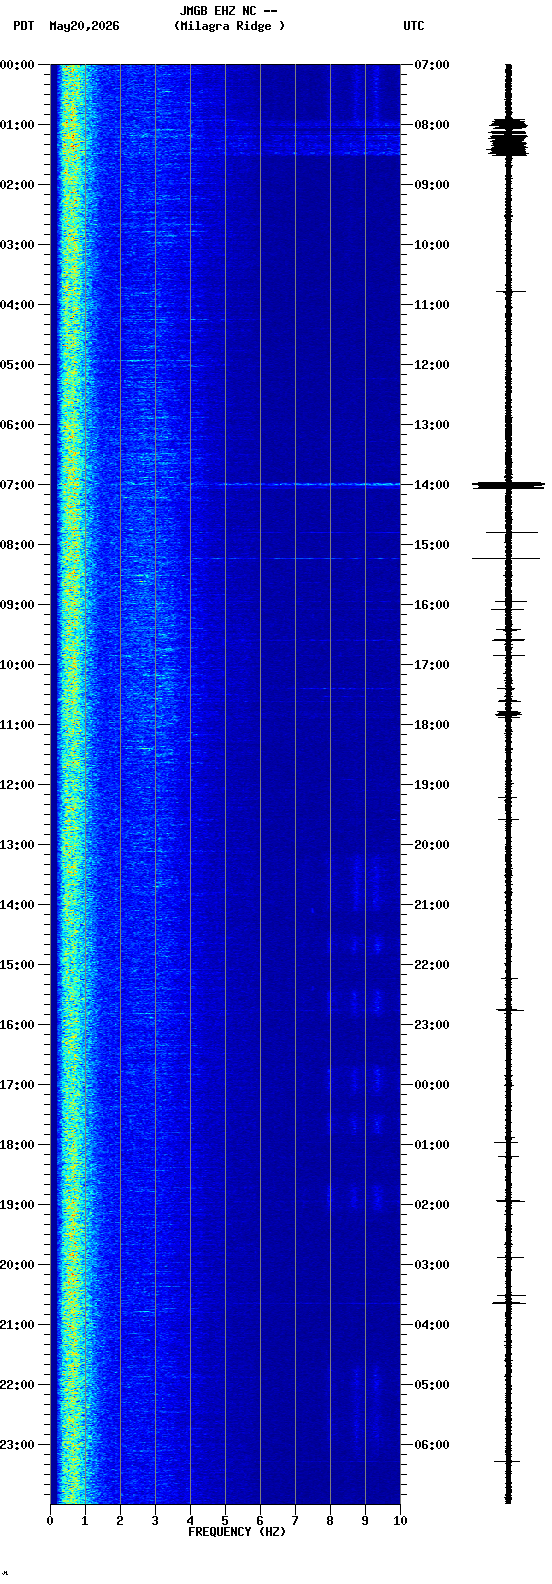Select the 23:00 label on the PDT axis
Viewport: 552px width, 1584px height.
[x=17, y=1445]
